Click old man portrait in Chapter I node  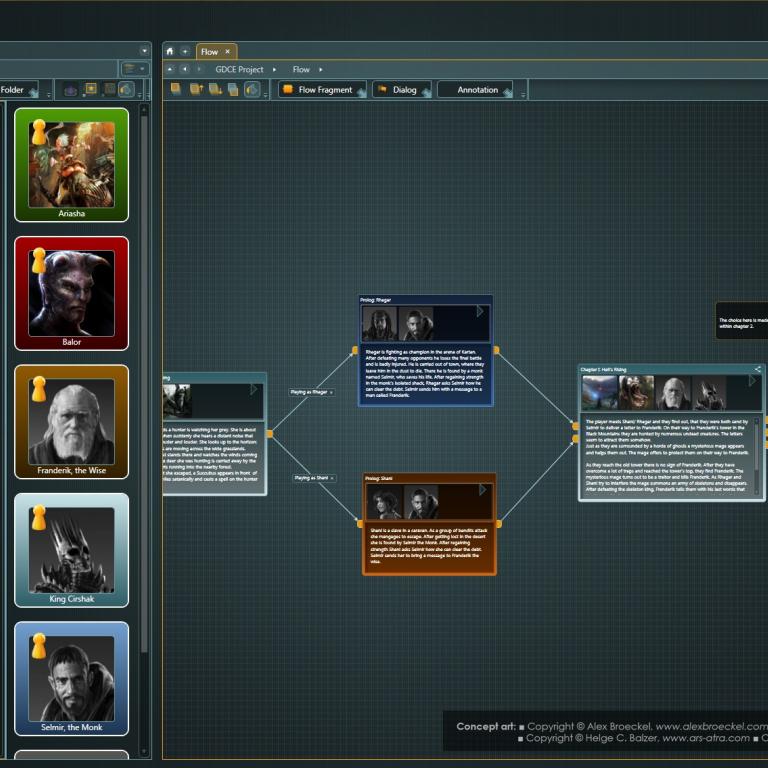(x=673, y=392)
